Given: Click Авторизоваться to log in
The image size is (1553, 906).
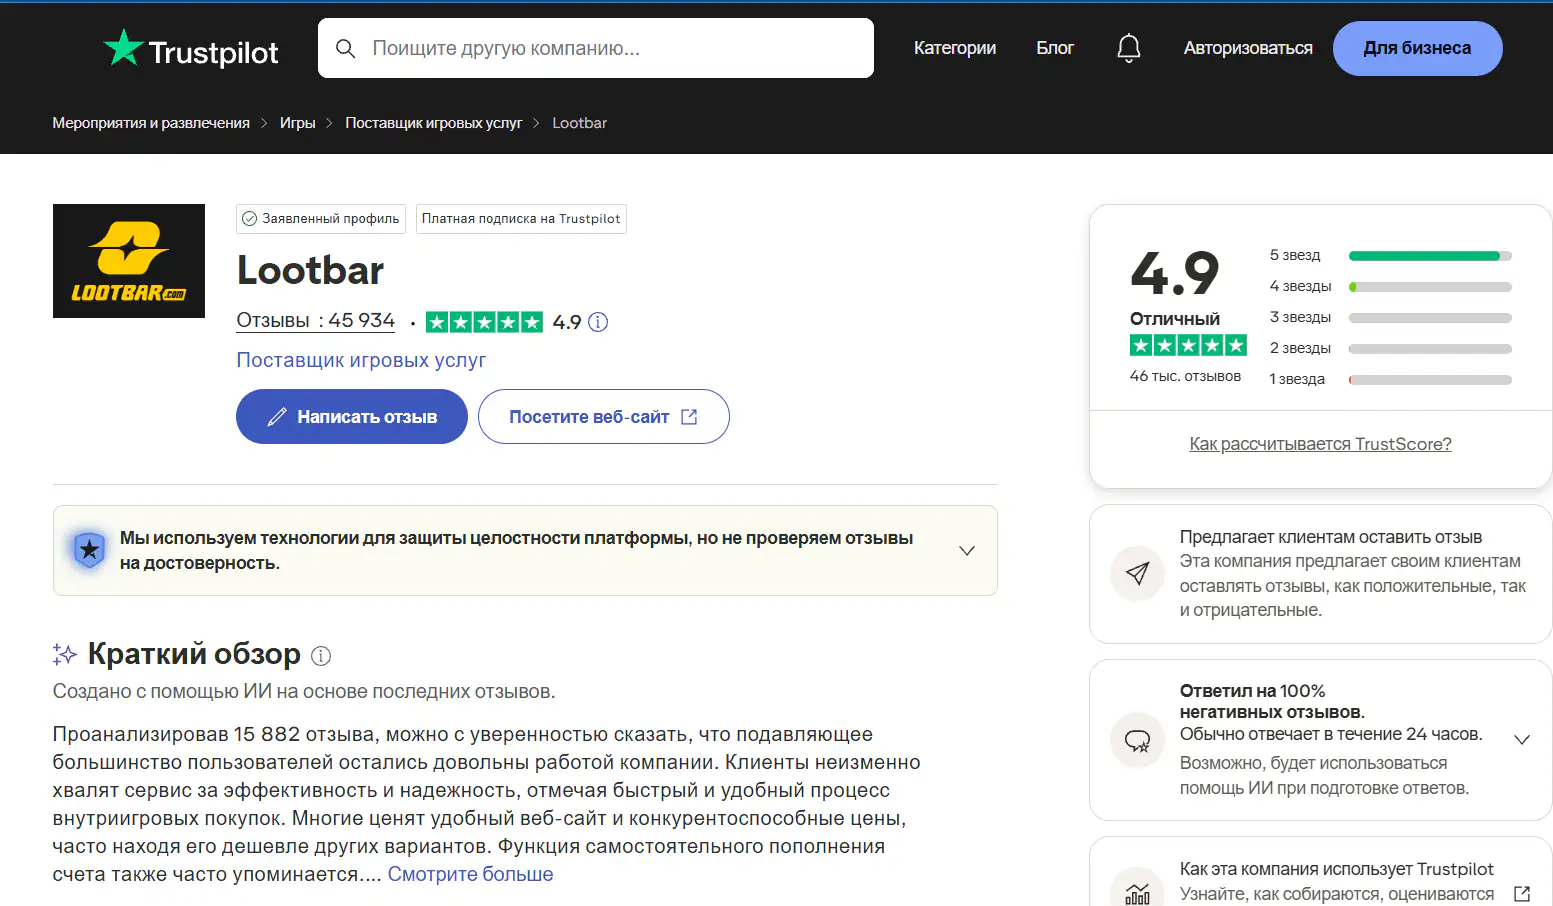Looking at the screenshot, I should (x=1247, y=48).
